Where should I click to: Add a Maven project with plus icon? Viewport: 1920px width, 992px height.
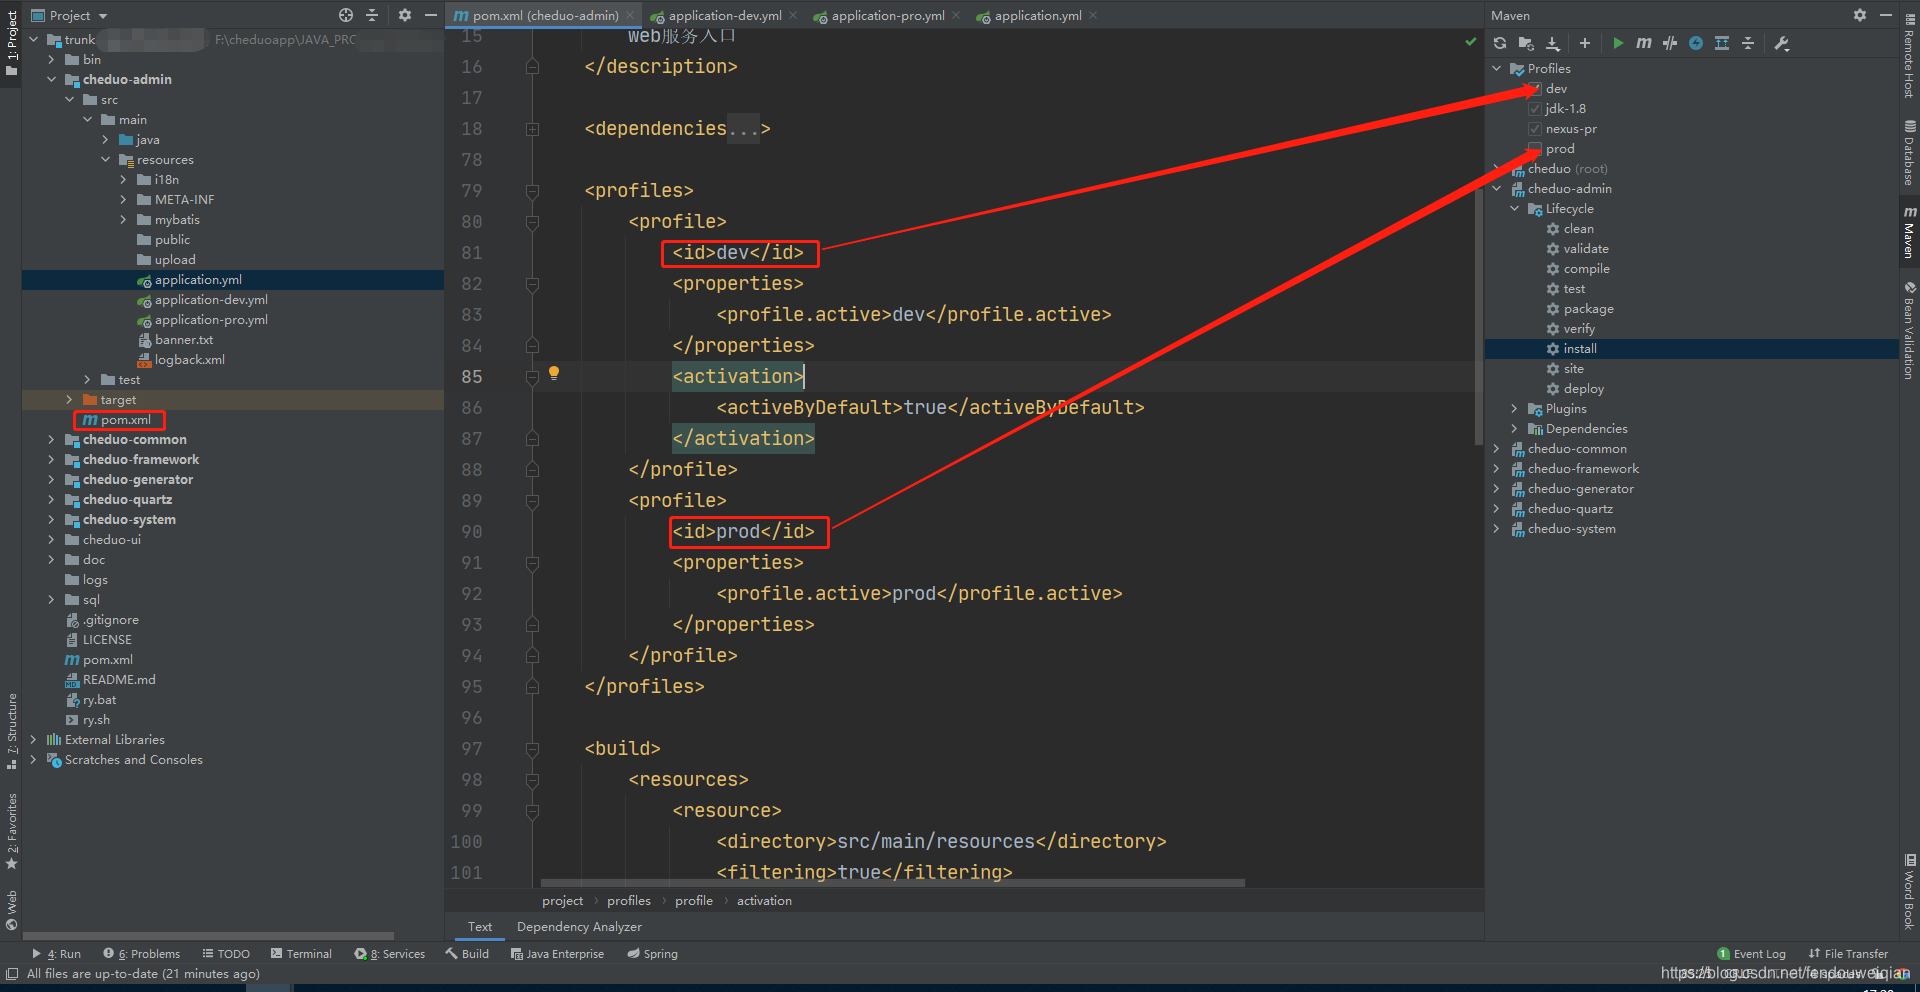pyautogui.click(x=1585, y=43)
